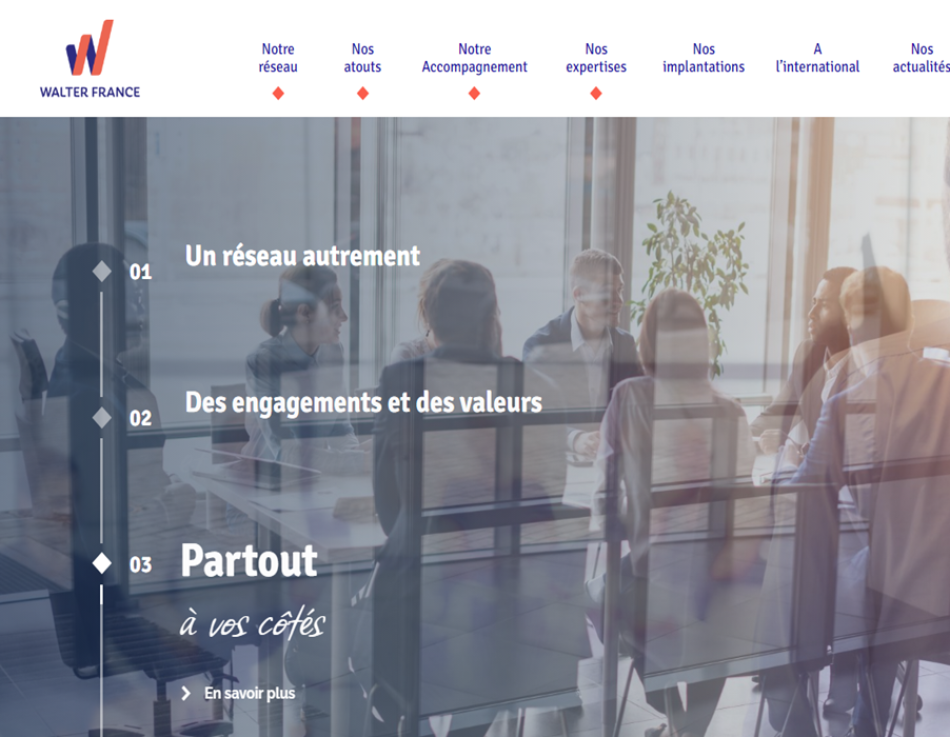Follow the En savoir plus link
Screen dimensions: 950x737
point(250,693)
